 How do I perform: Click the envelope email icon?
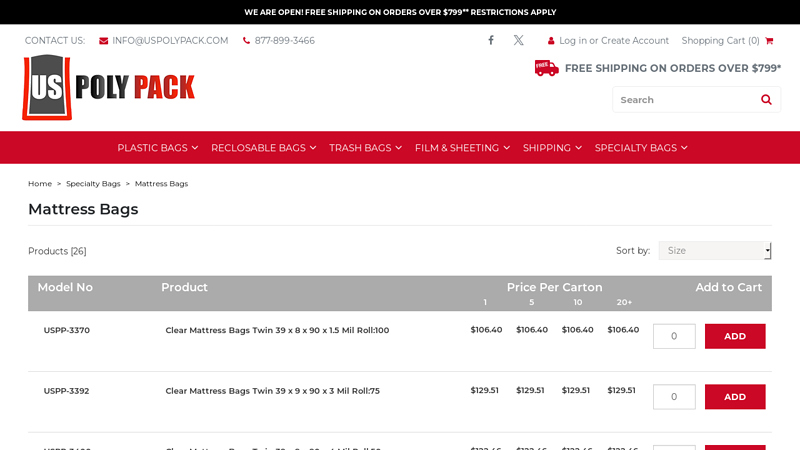[104, 41]
